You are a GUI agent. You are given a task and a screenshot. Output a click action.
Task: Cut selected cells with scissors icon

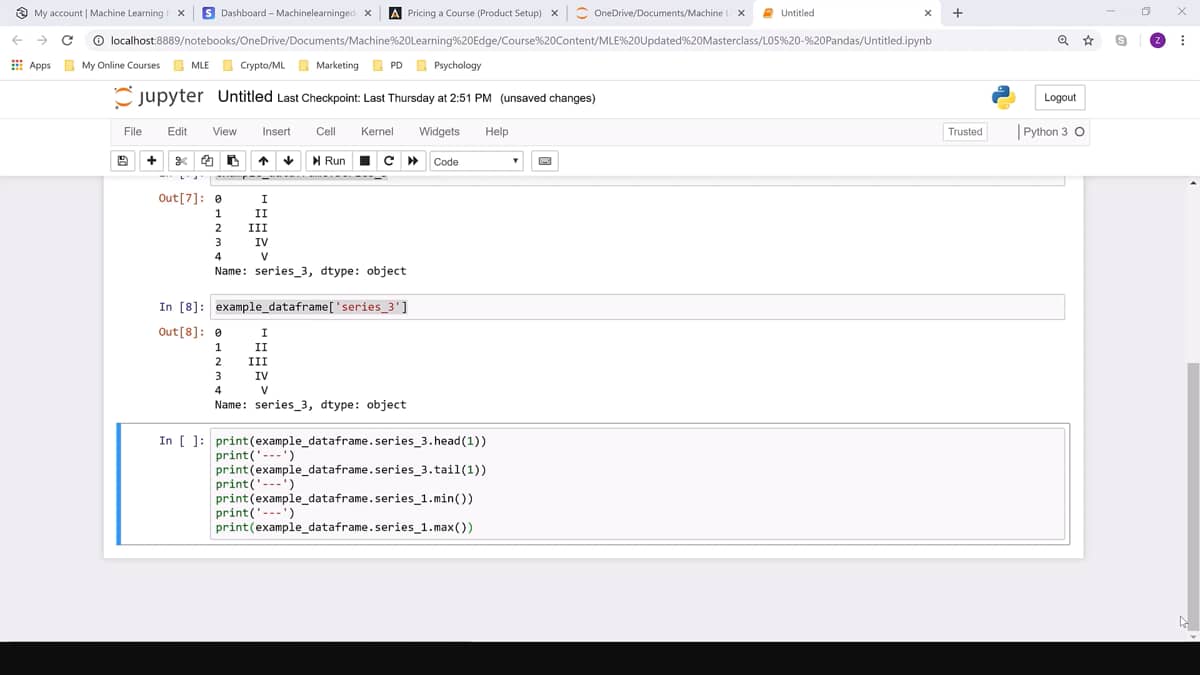click(x=181, y=161)
